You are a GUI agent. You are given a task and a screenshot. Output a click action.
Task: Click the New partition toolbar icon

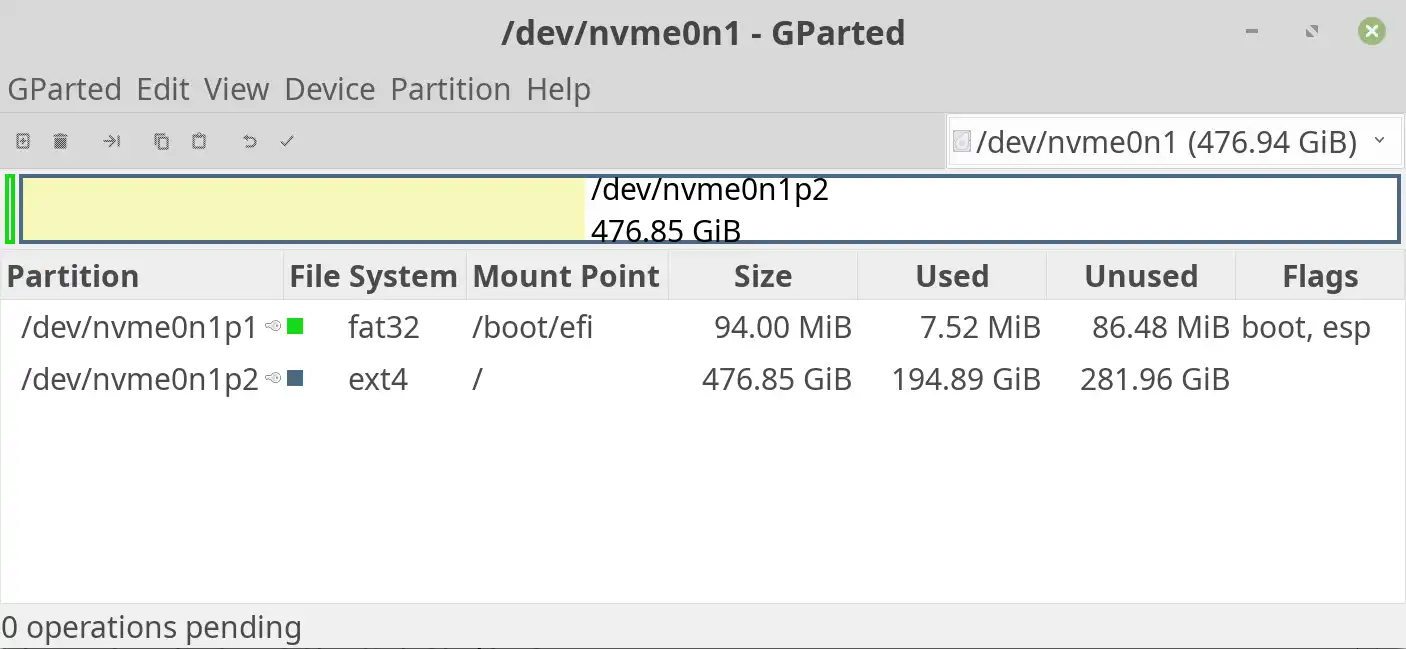(23, 142)
